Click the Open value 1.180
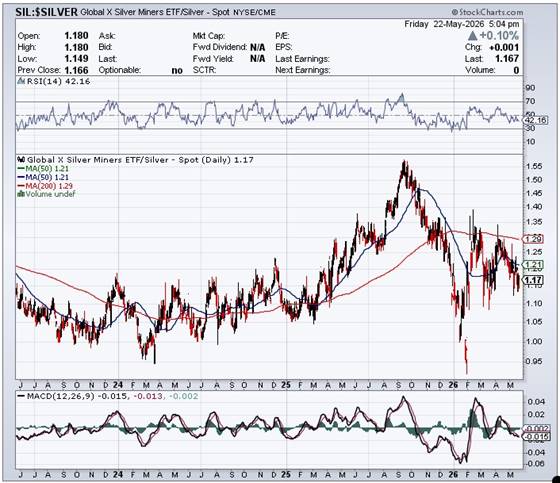The width and height of the screenshot is (560, 483). coord(76,36)
